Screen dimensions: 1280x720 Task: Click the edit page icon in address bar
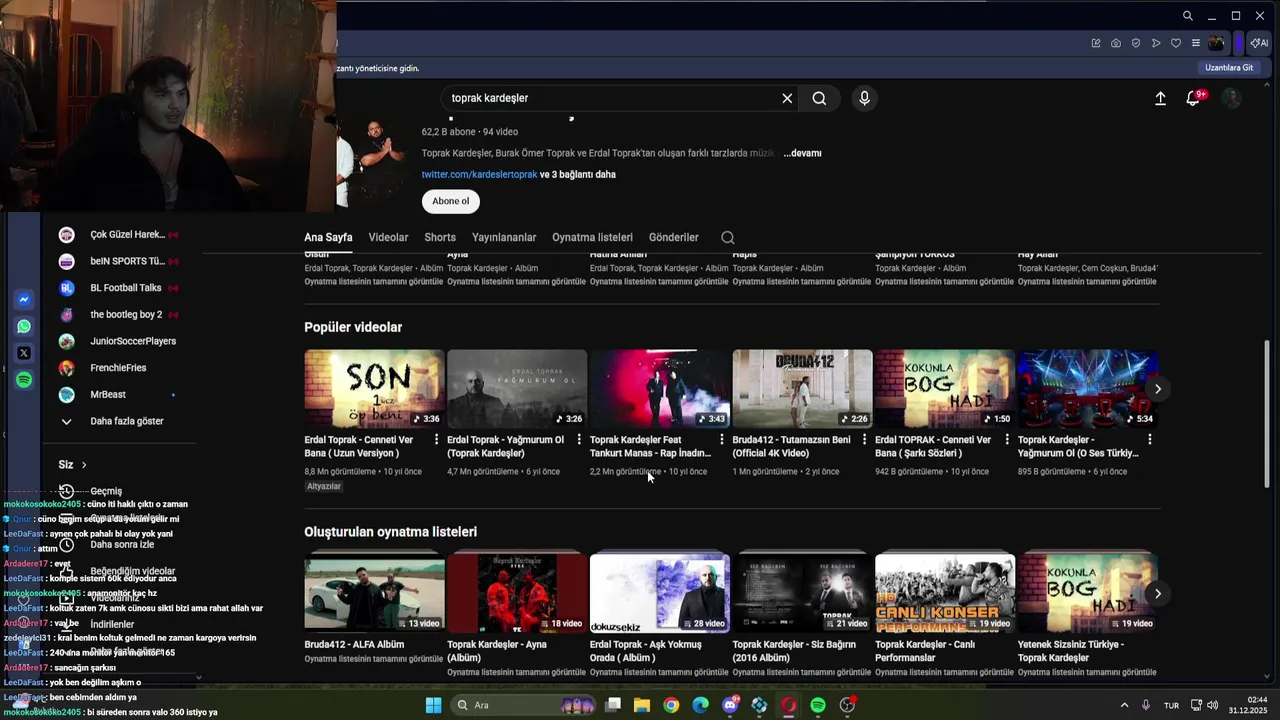[1096, 43]
